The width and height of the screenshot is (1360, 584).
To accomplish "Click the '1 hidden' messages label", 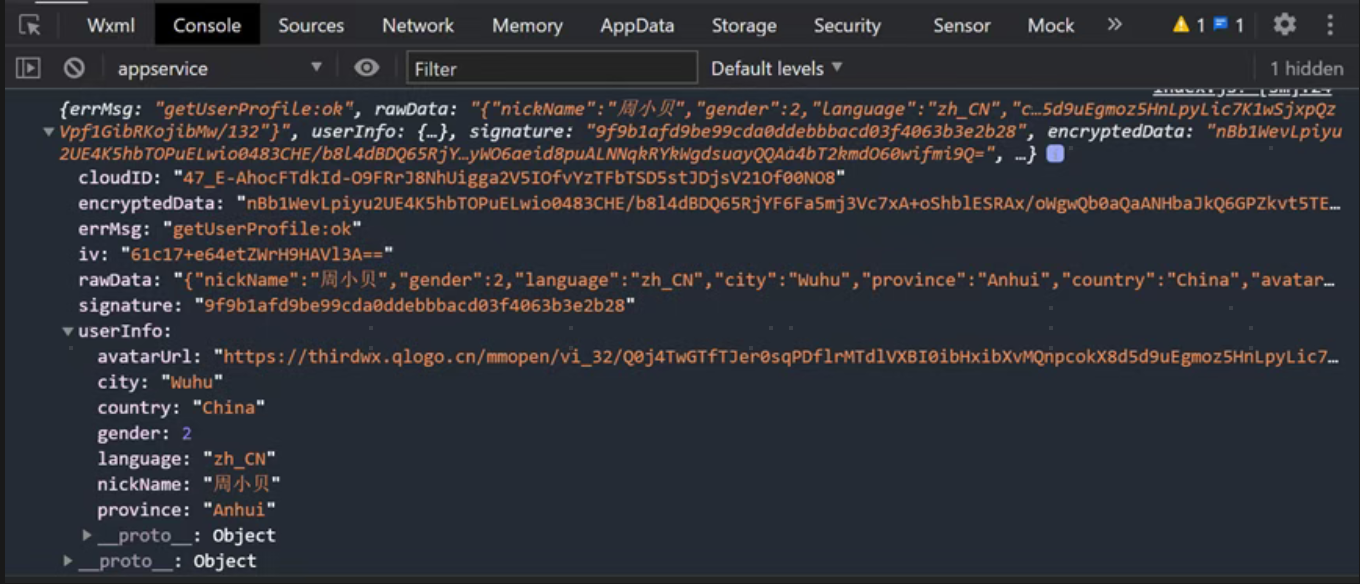I will (1306, 68).
